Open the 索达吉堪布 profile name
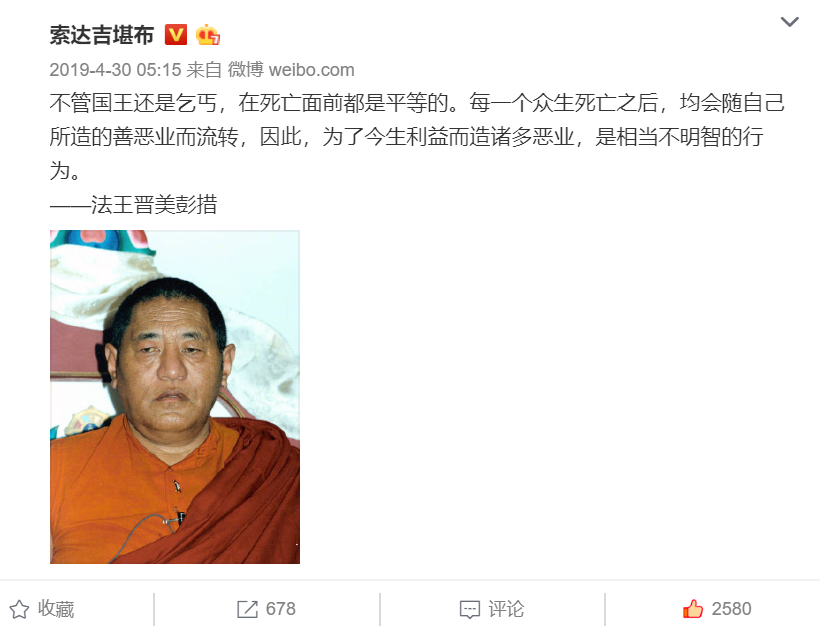The image size is (820, 627). 101,35
